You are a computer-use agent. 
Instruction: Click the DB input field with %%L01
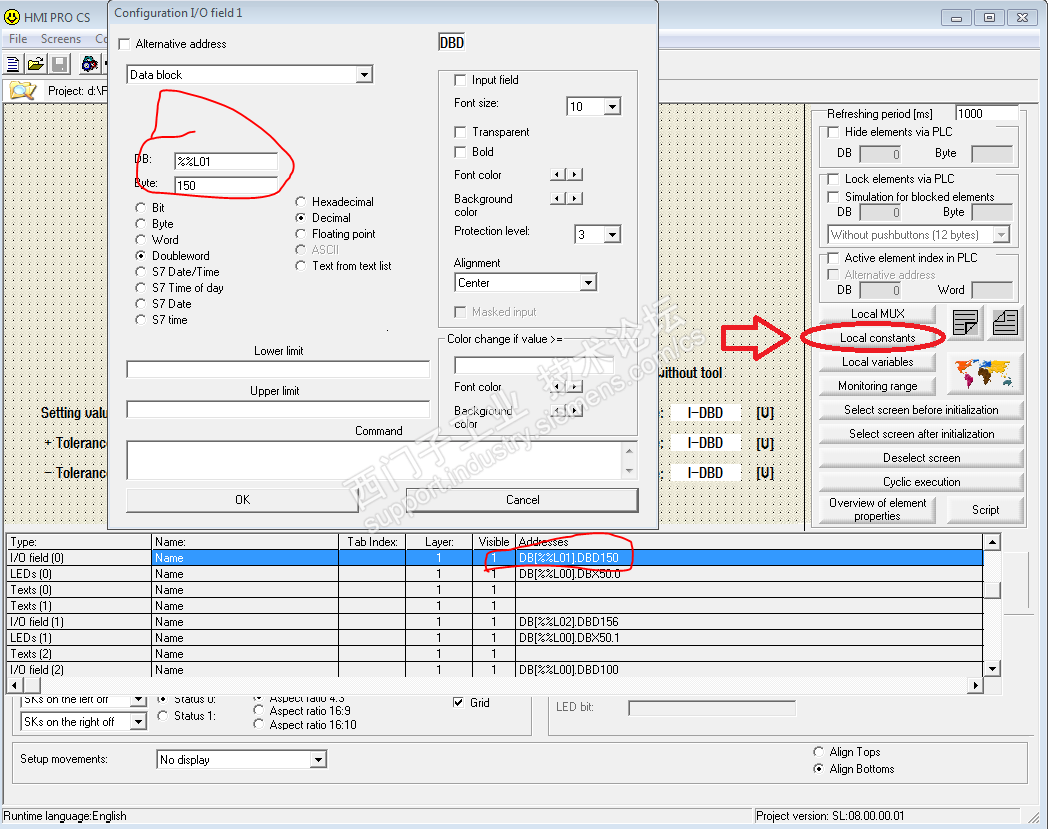[226, 161]
